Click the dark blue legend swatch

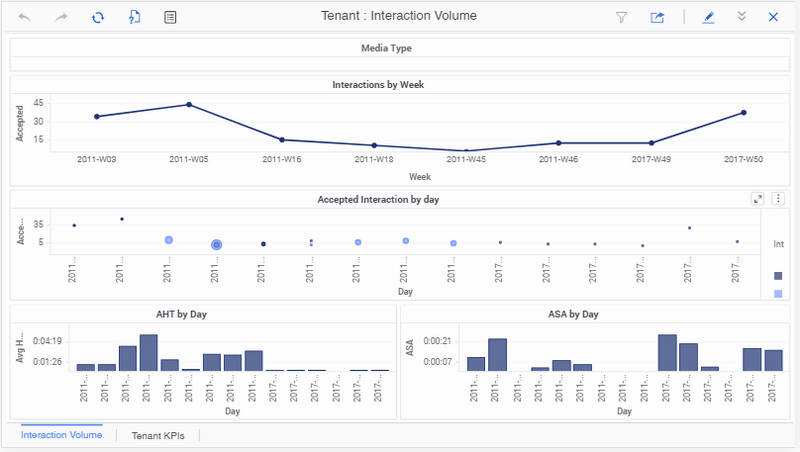pos(779,275)
